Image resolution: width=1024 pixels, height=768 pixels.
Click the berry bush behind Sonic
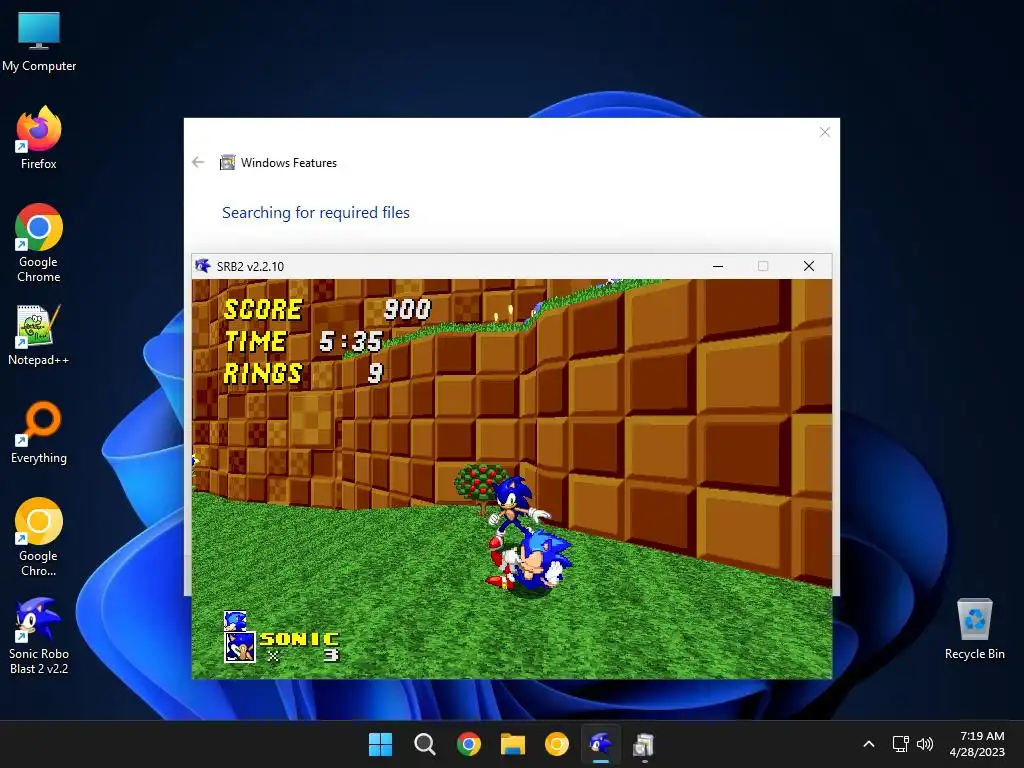coord(480,485)
